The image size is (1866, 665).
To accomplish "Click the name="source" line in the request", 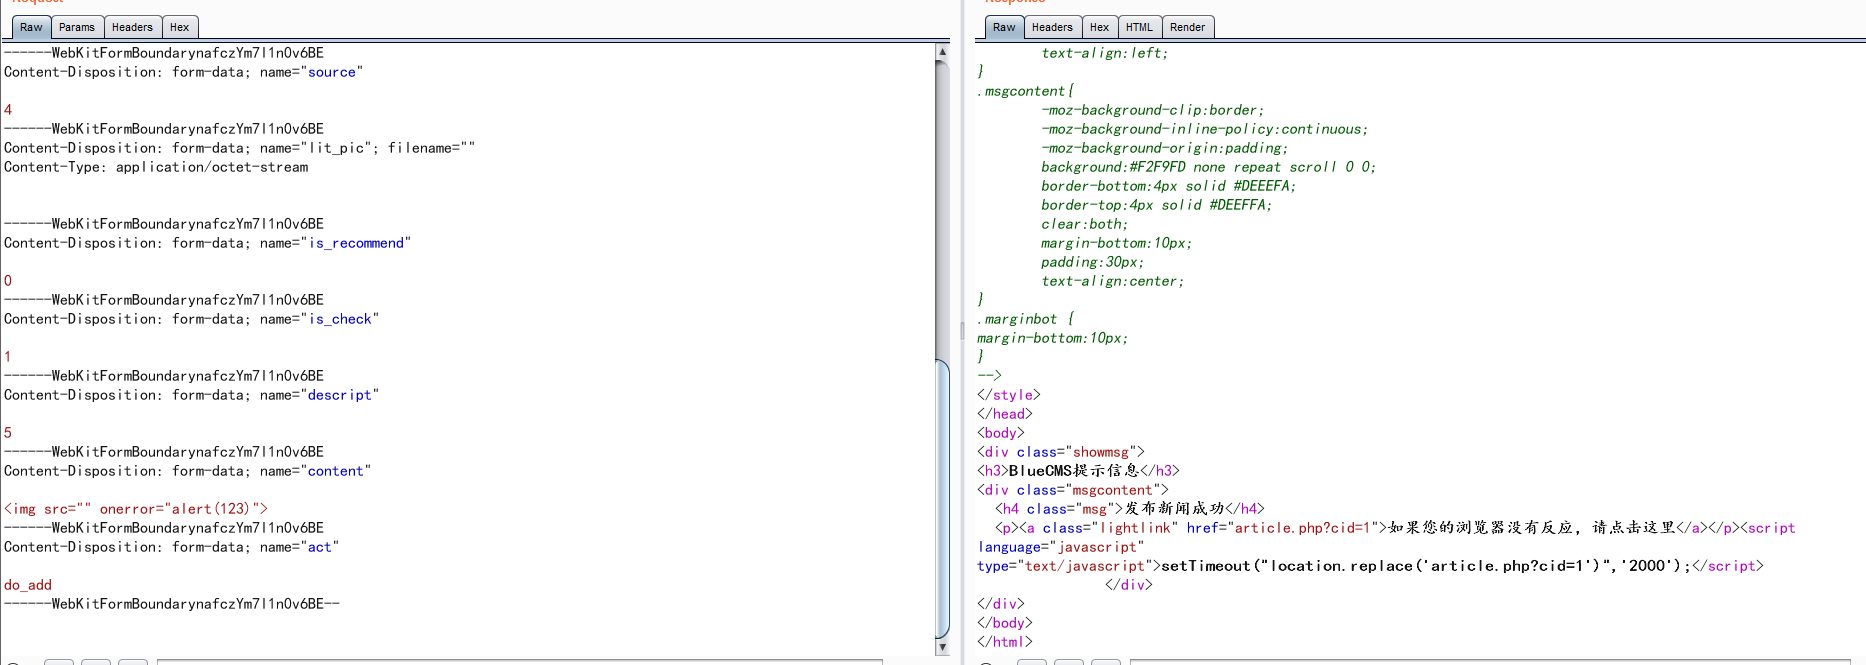I will click(184, 72).
